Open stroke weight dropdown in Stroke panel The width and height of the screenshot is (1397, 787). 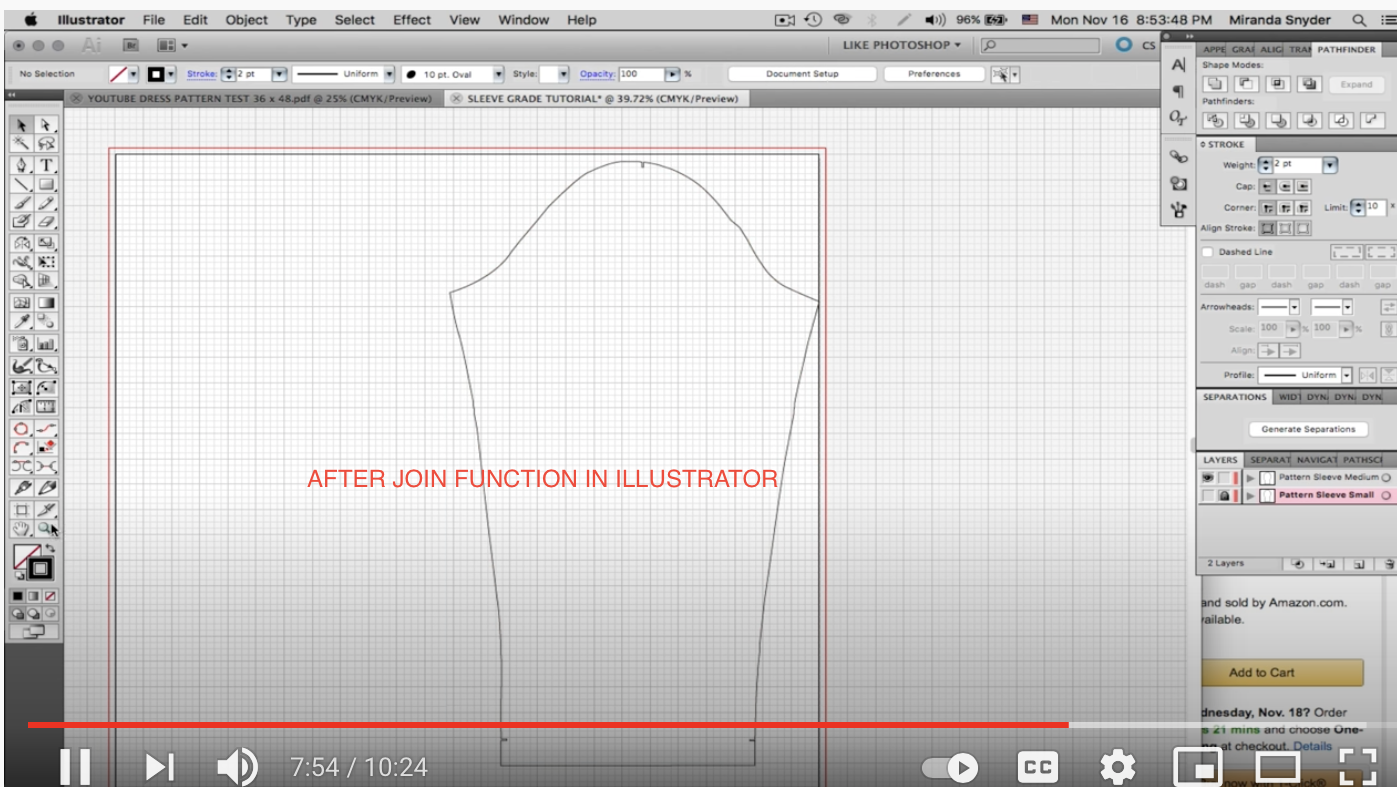1330,164
